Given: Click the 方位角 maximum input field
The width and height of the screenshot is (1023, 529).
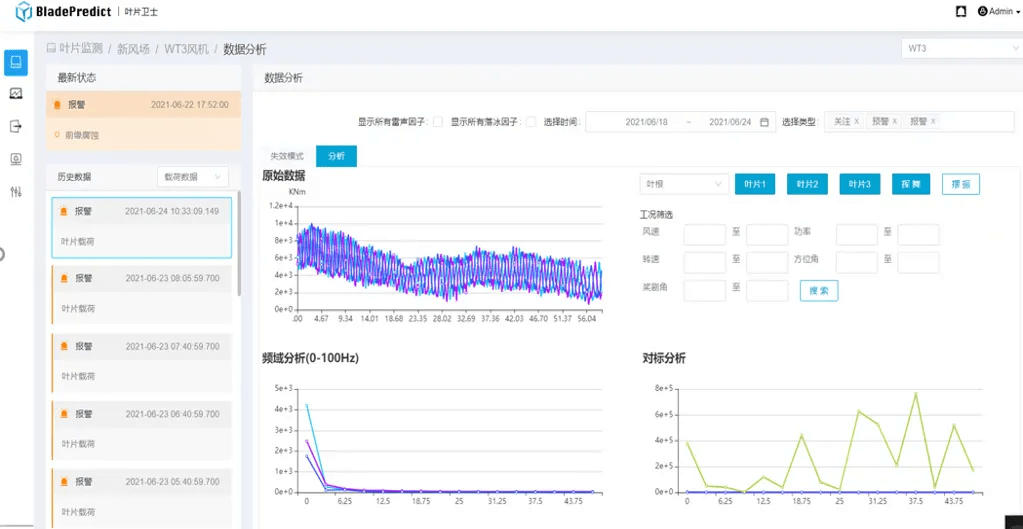Looking at the screenshot, I should tap(919, 263).
